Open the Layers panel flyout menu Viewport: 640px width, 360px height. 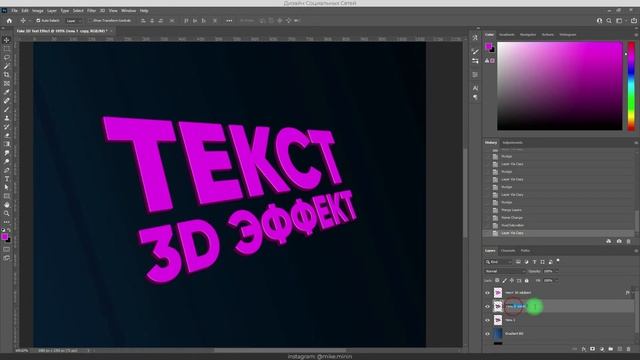636,251
